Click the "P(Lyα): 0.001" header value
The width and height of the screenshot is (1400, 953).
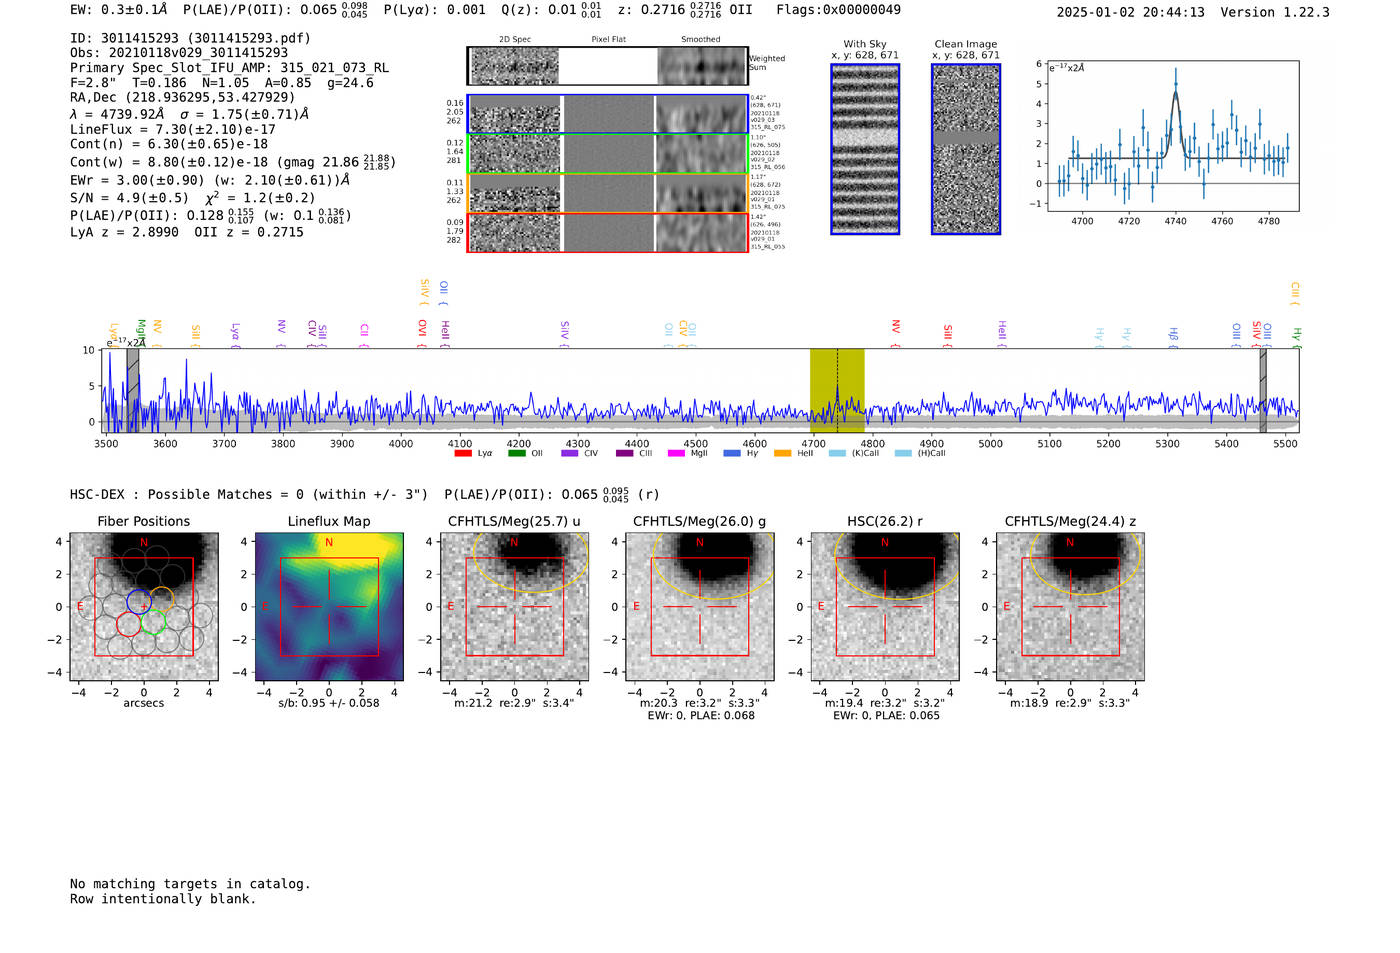[x=435, y=10]
